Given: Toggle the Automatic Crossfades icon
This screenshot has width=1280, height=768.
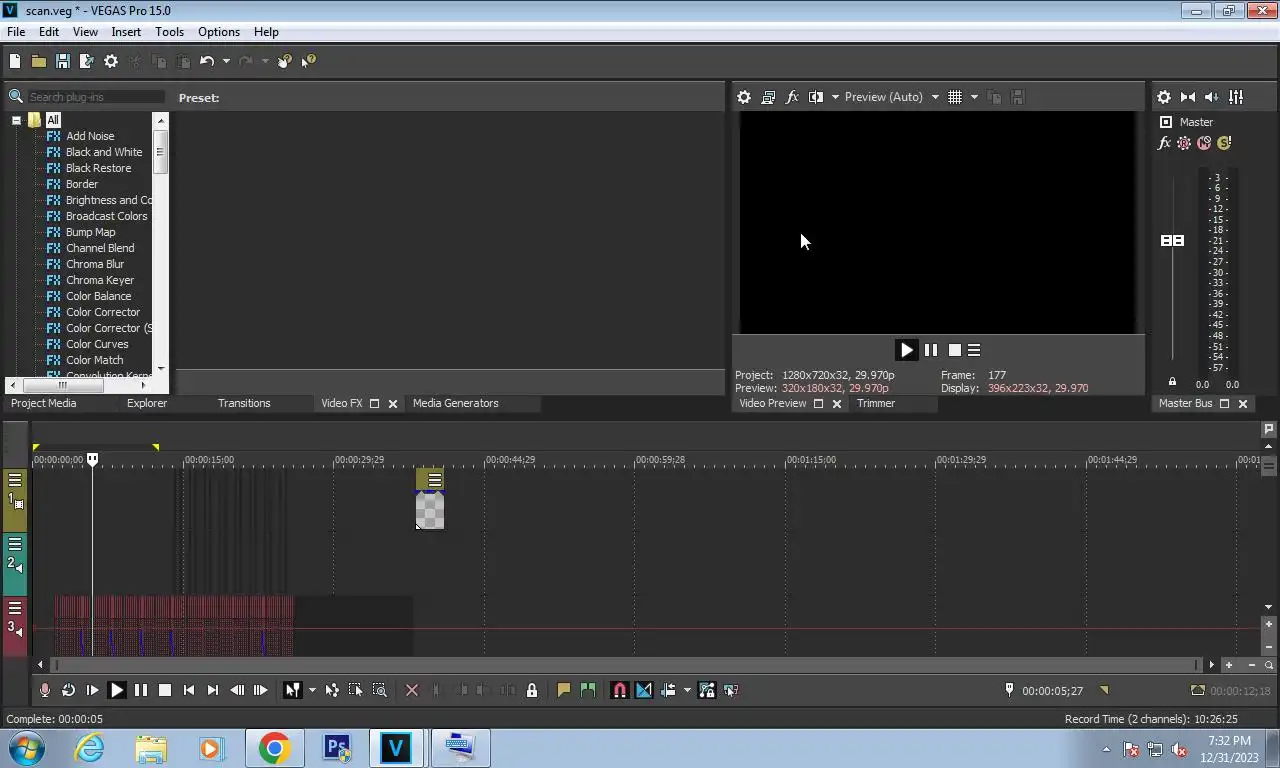Looking at the screenshot, I should click(643, 690).
